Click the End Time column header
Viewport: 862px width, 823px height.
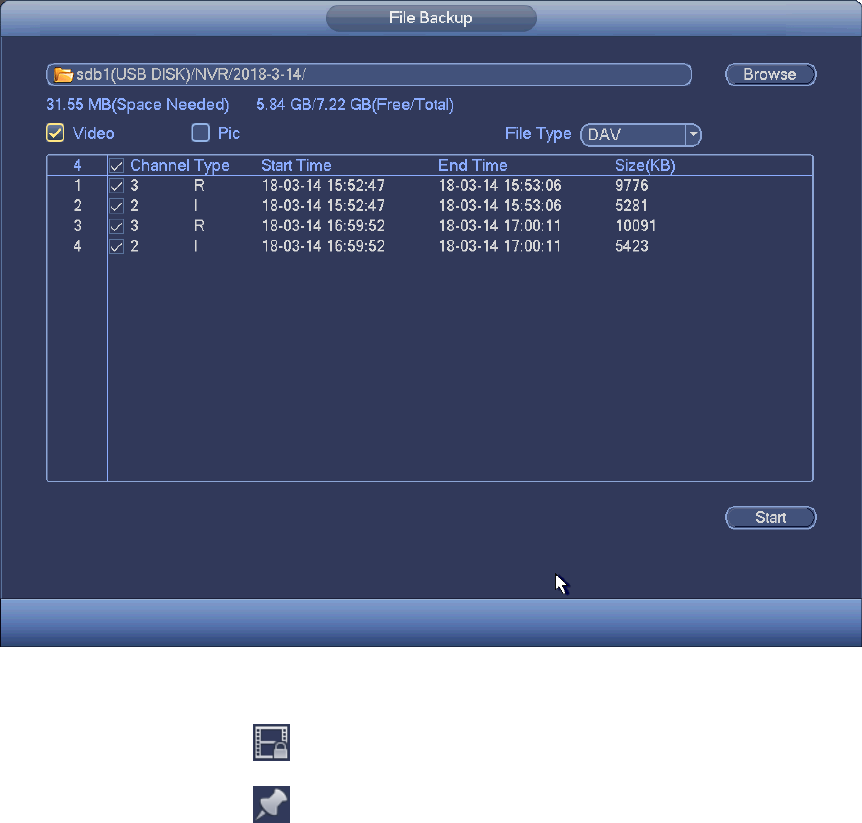click(473, 165)
